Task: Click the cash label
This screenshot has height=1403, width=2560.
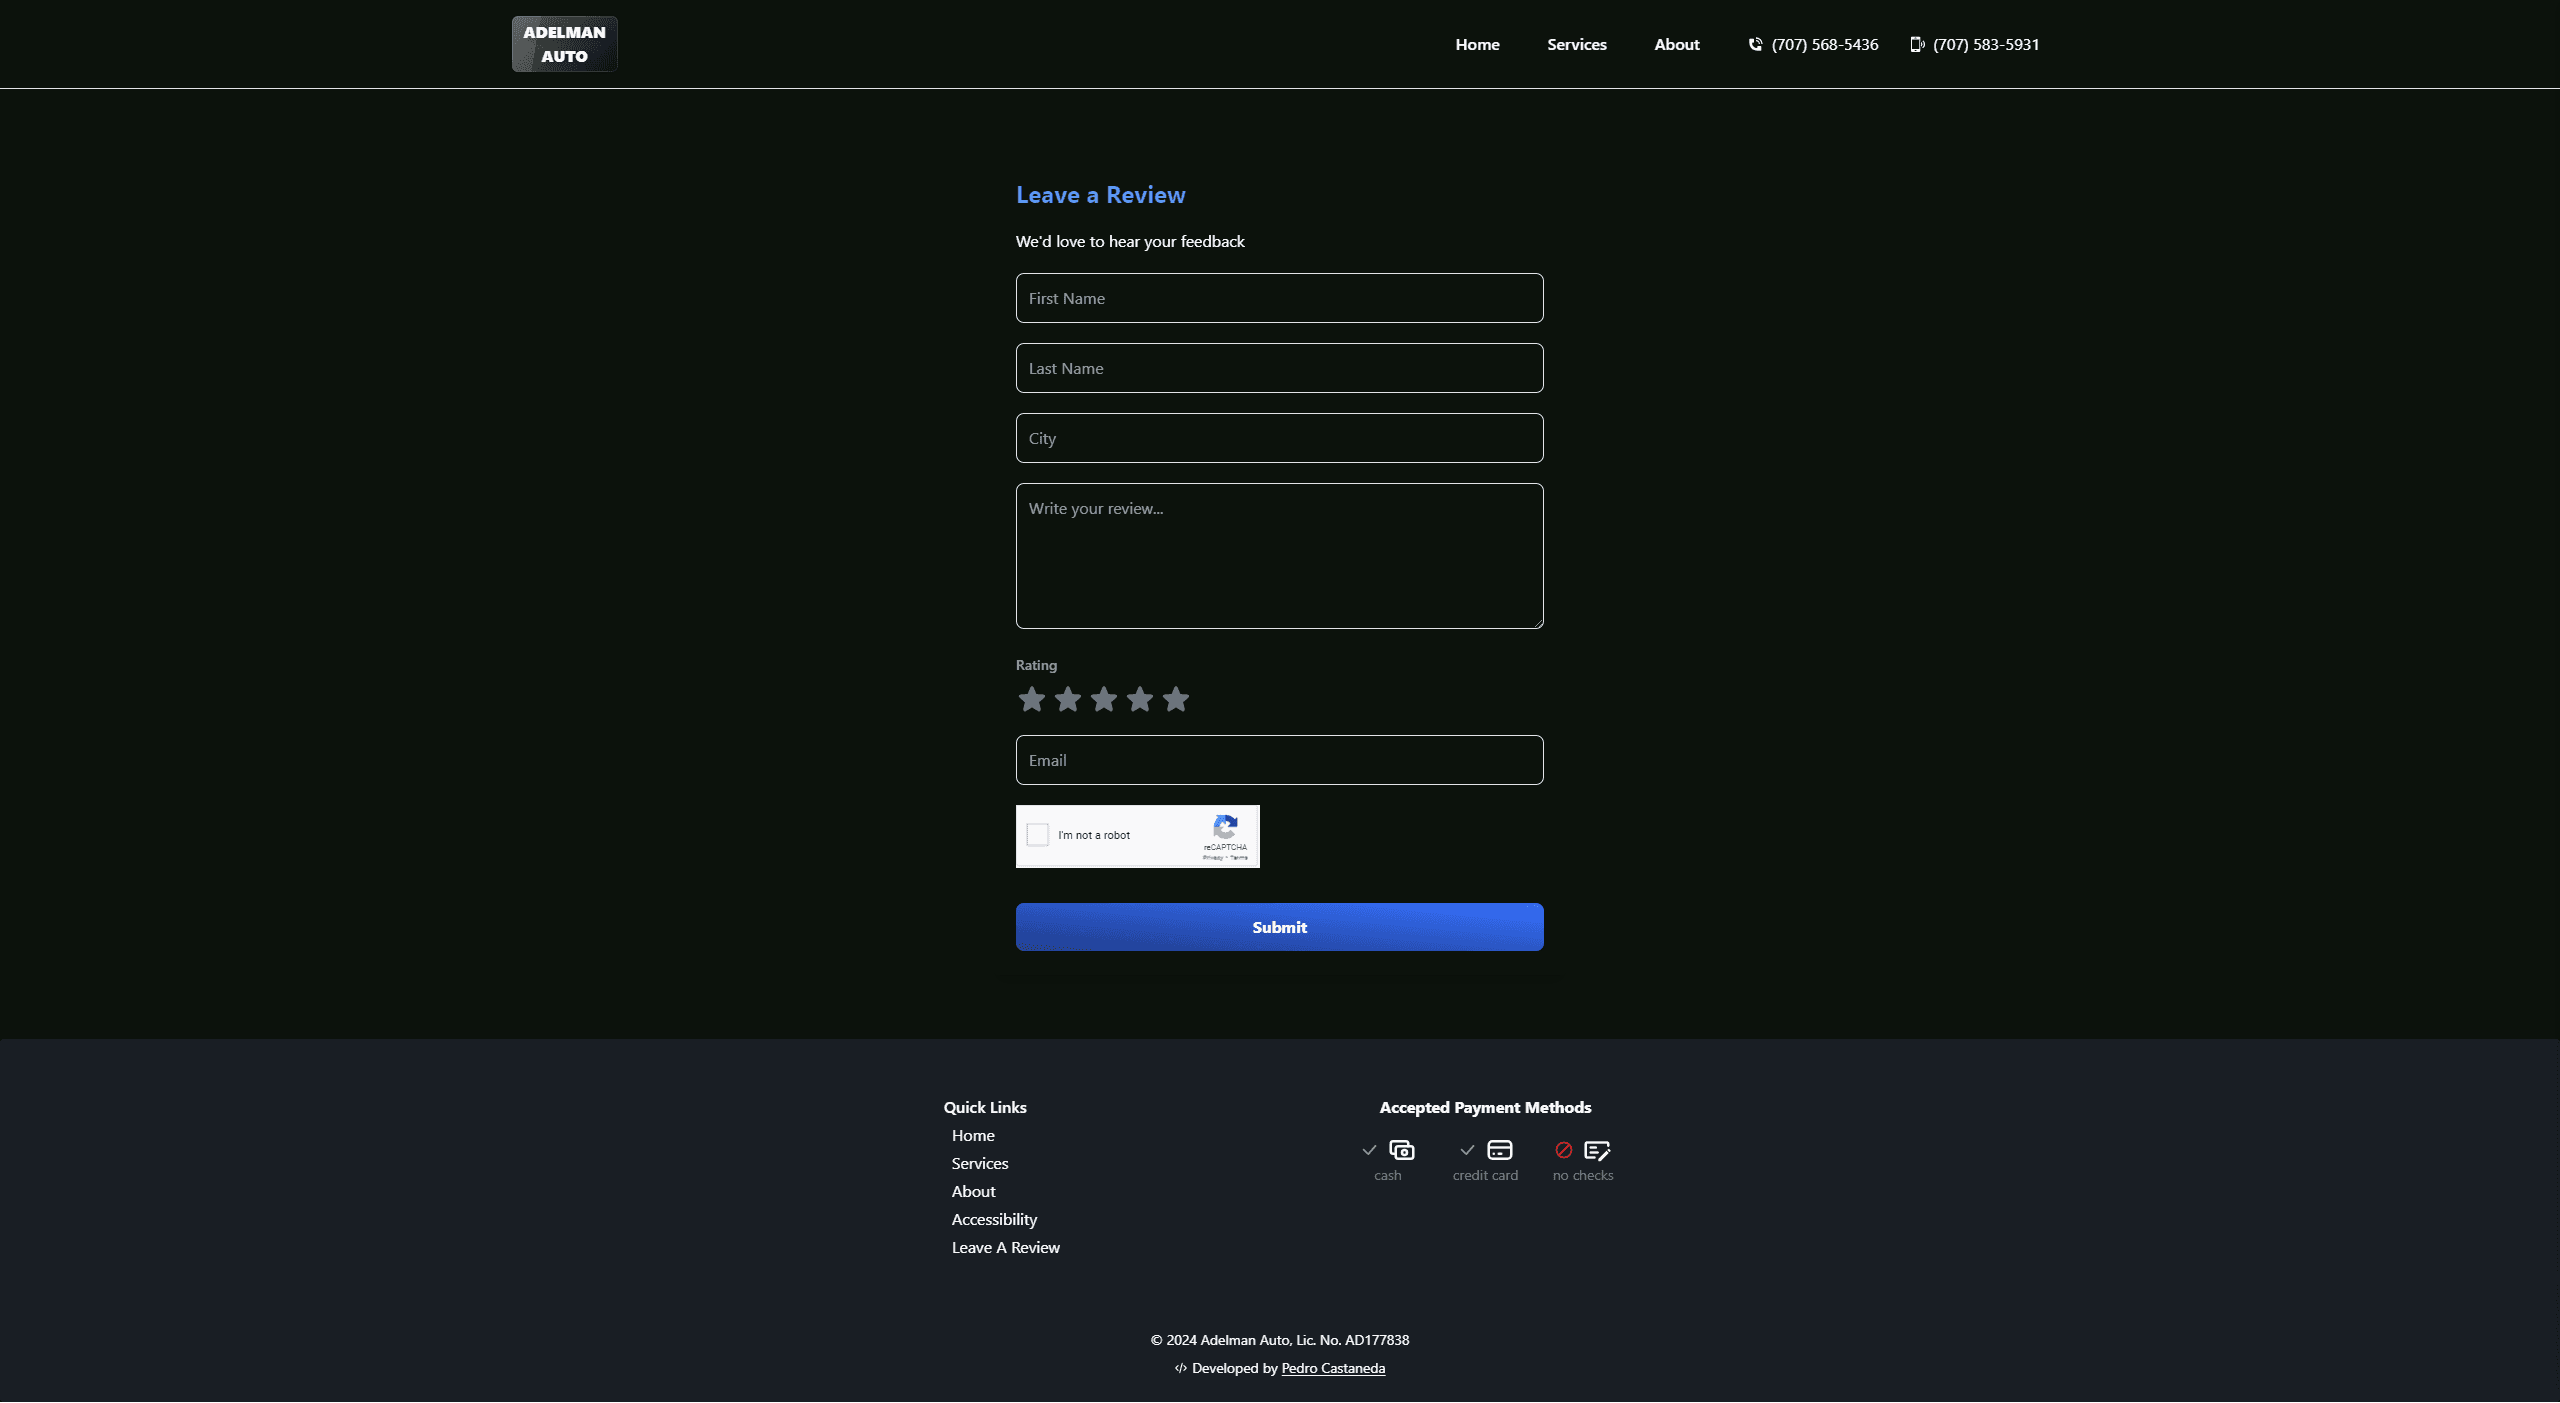Action: click(1387, 1175)
